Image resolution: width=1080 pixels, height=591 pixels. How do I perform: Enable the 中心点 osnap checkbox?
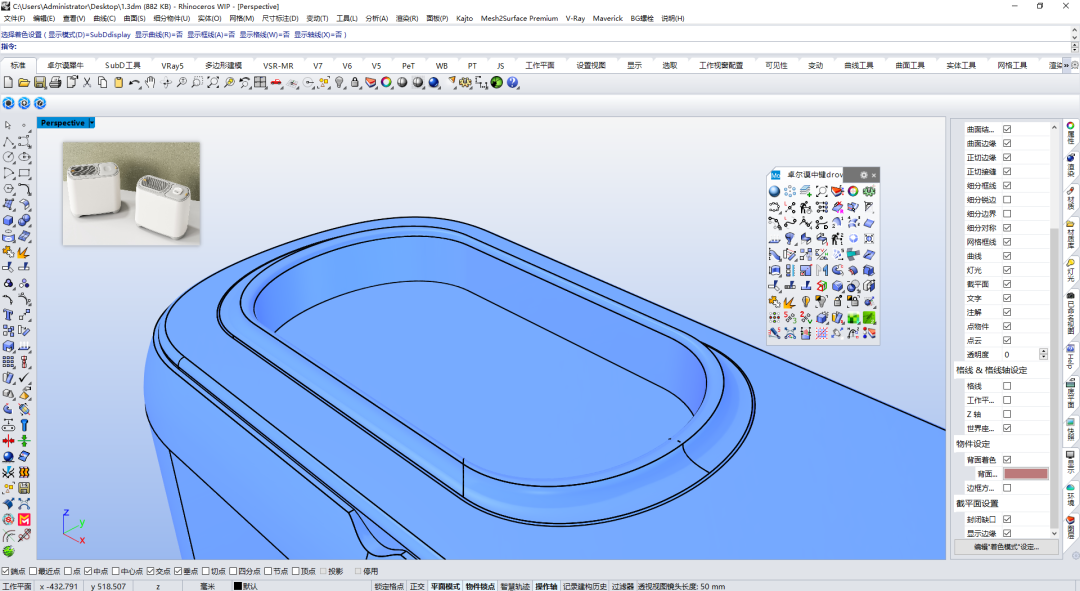pyautogui.click(x=116, y=571)
